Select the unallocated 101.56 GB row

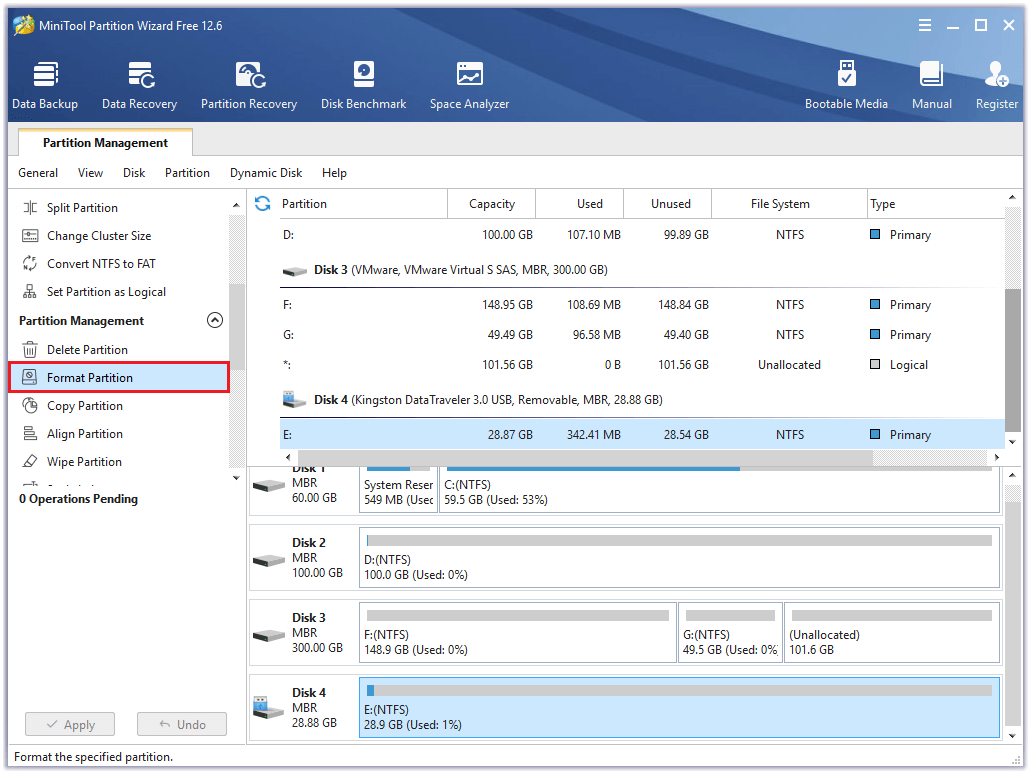pyautogui.click(x=642, y=364)
